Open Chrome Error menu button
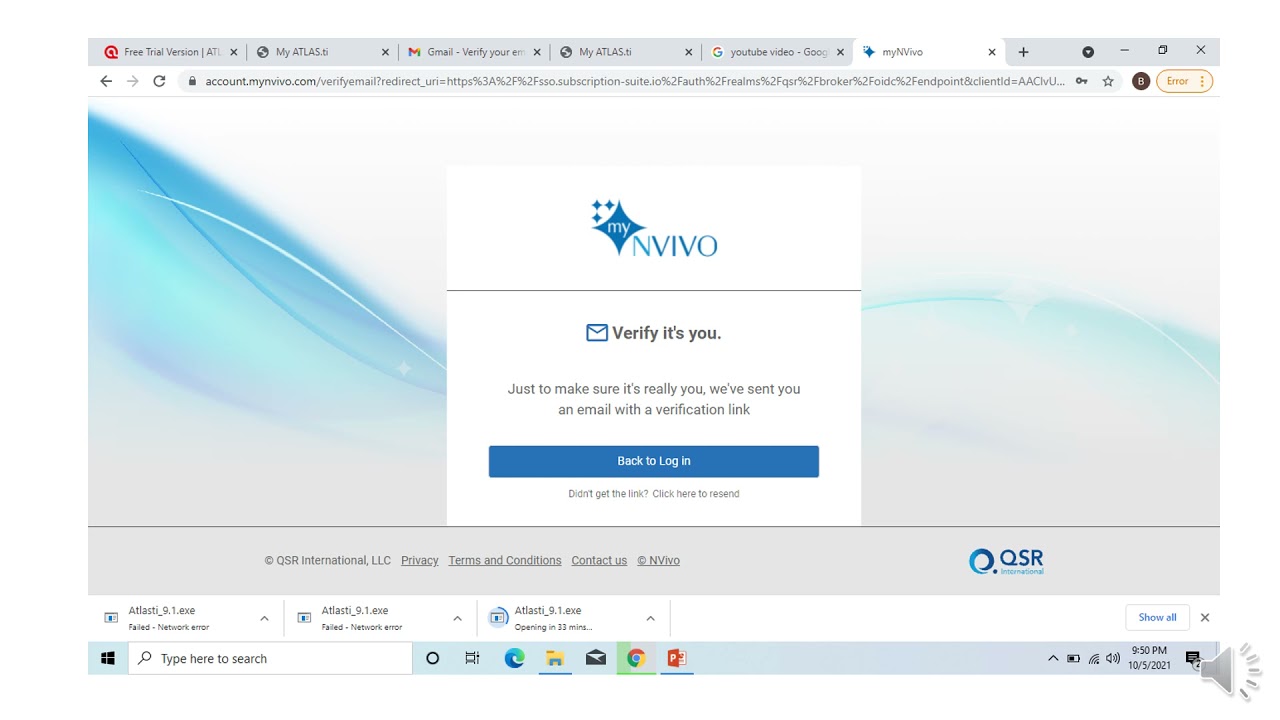The height and width of the screenshot is (720, 1280). point(1185,81)
